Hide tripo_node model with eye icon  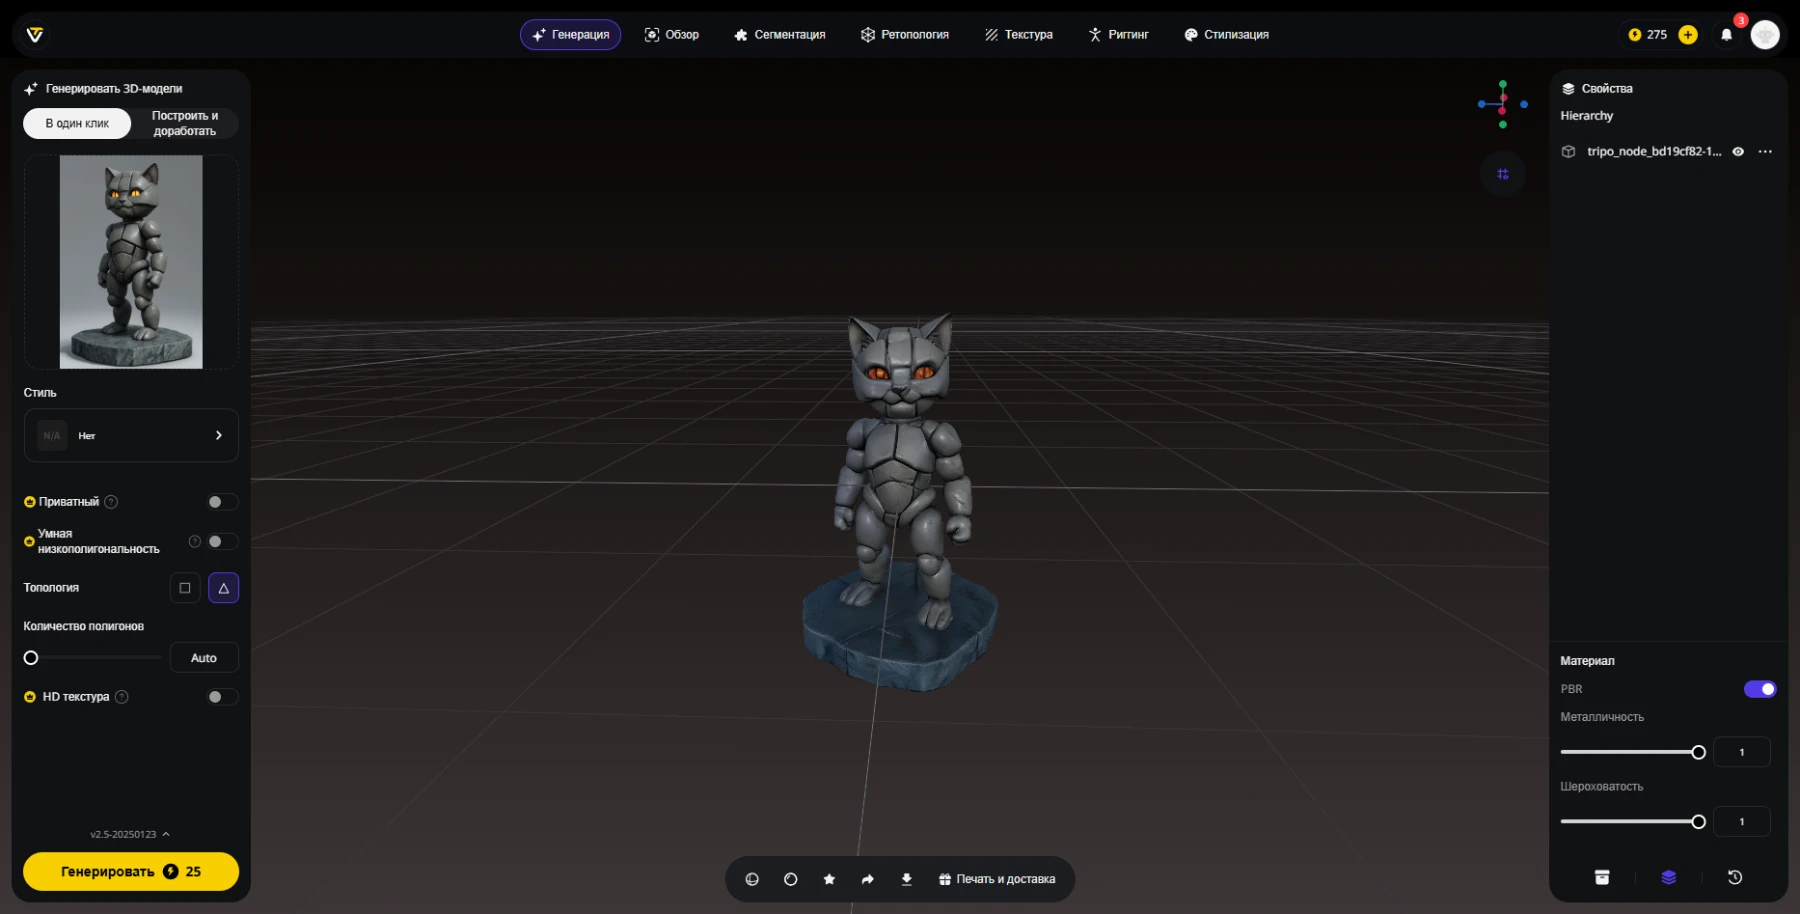pos(1738,152)
